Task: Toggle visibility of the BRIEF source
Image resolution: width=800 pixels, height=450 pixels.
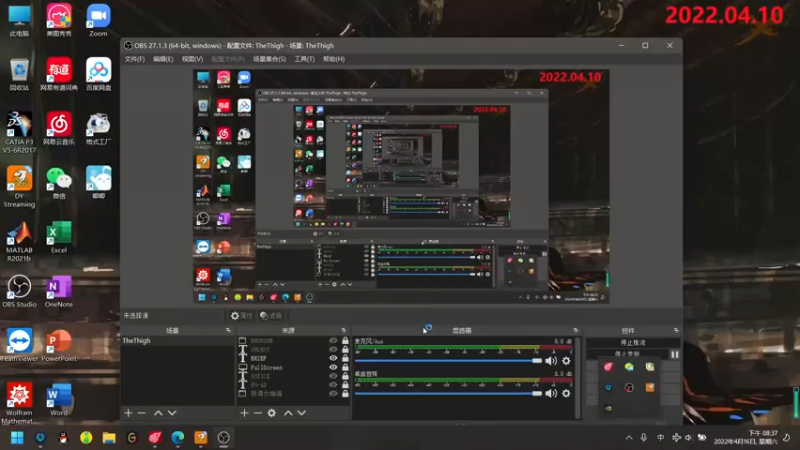Action: [333, 358]
